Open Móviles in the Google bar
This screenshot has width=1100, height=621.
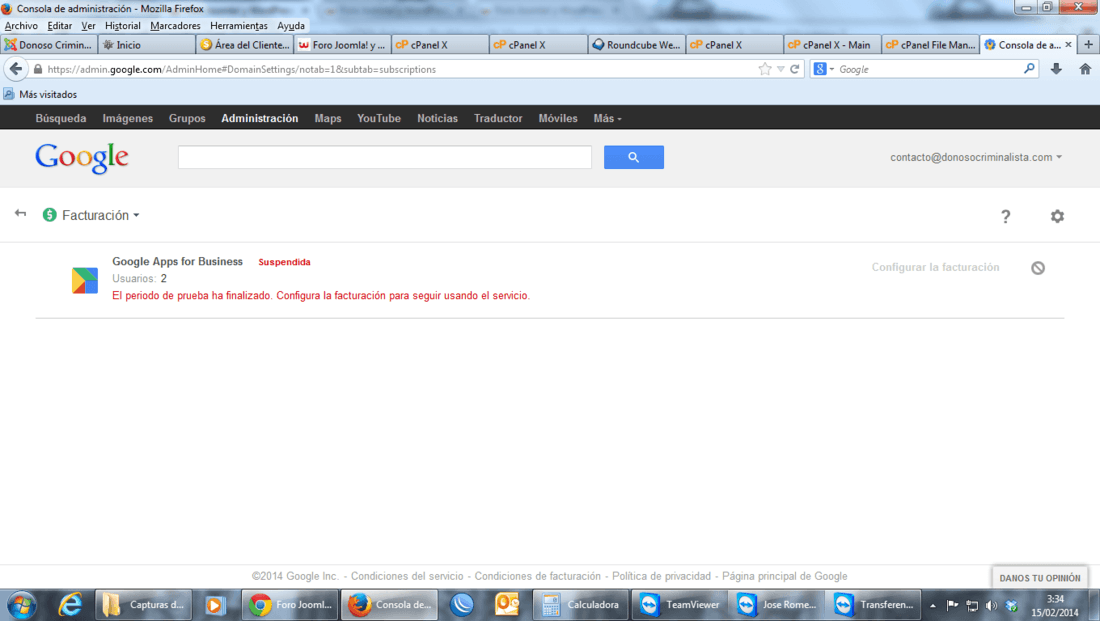click(558, 118)
